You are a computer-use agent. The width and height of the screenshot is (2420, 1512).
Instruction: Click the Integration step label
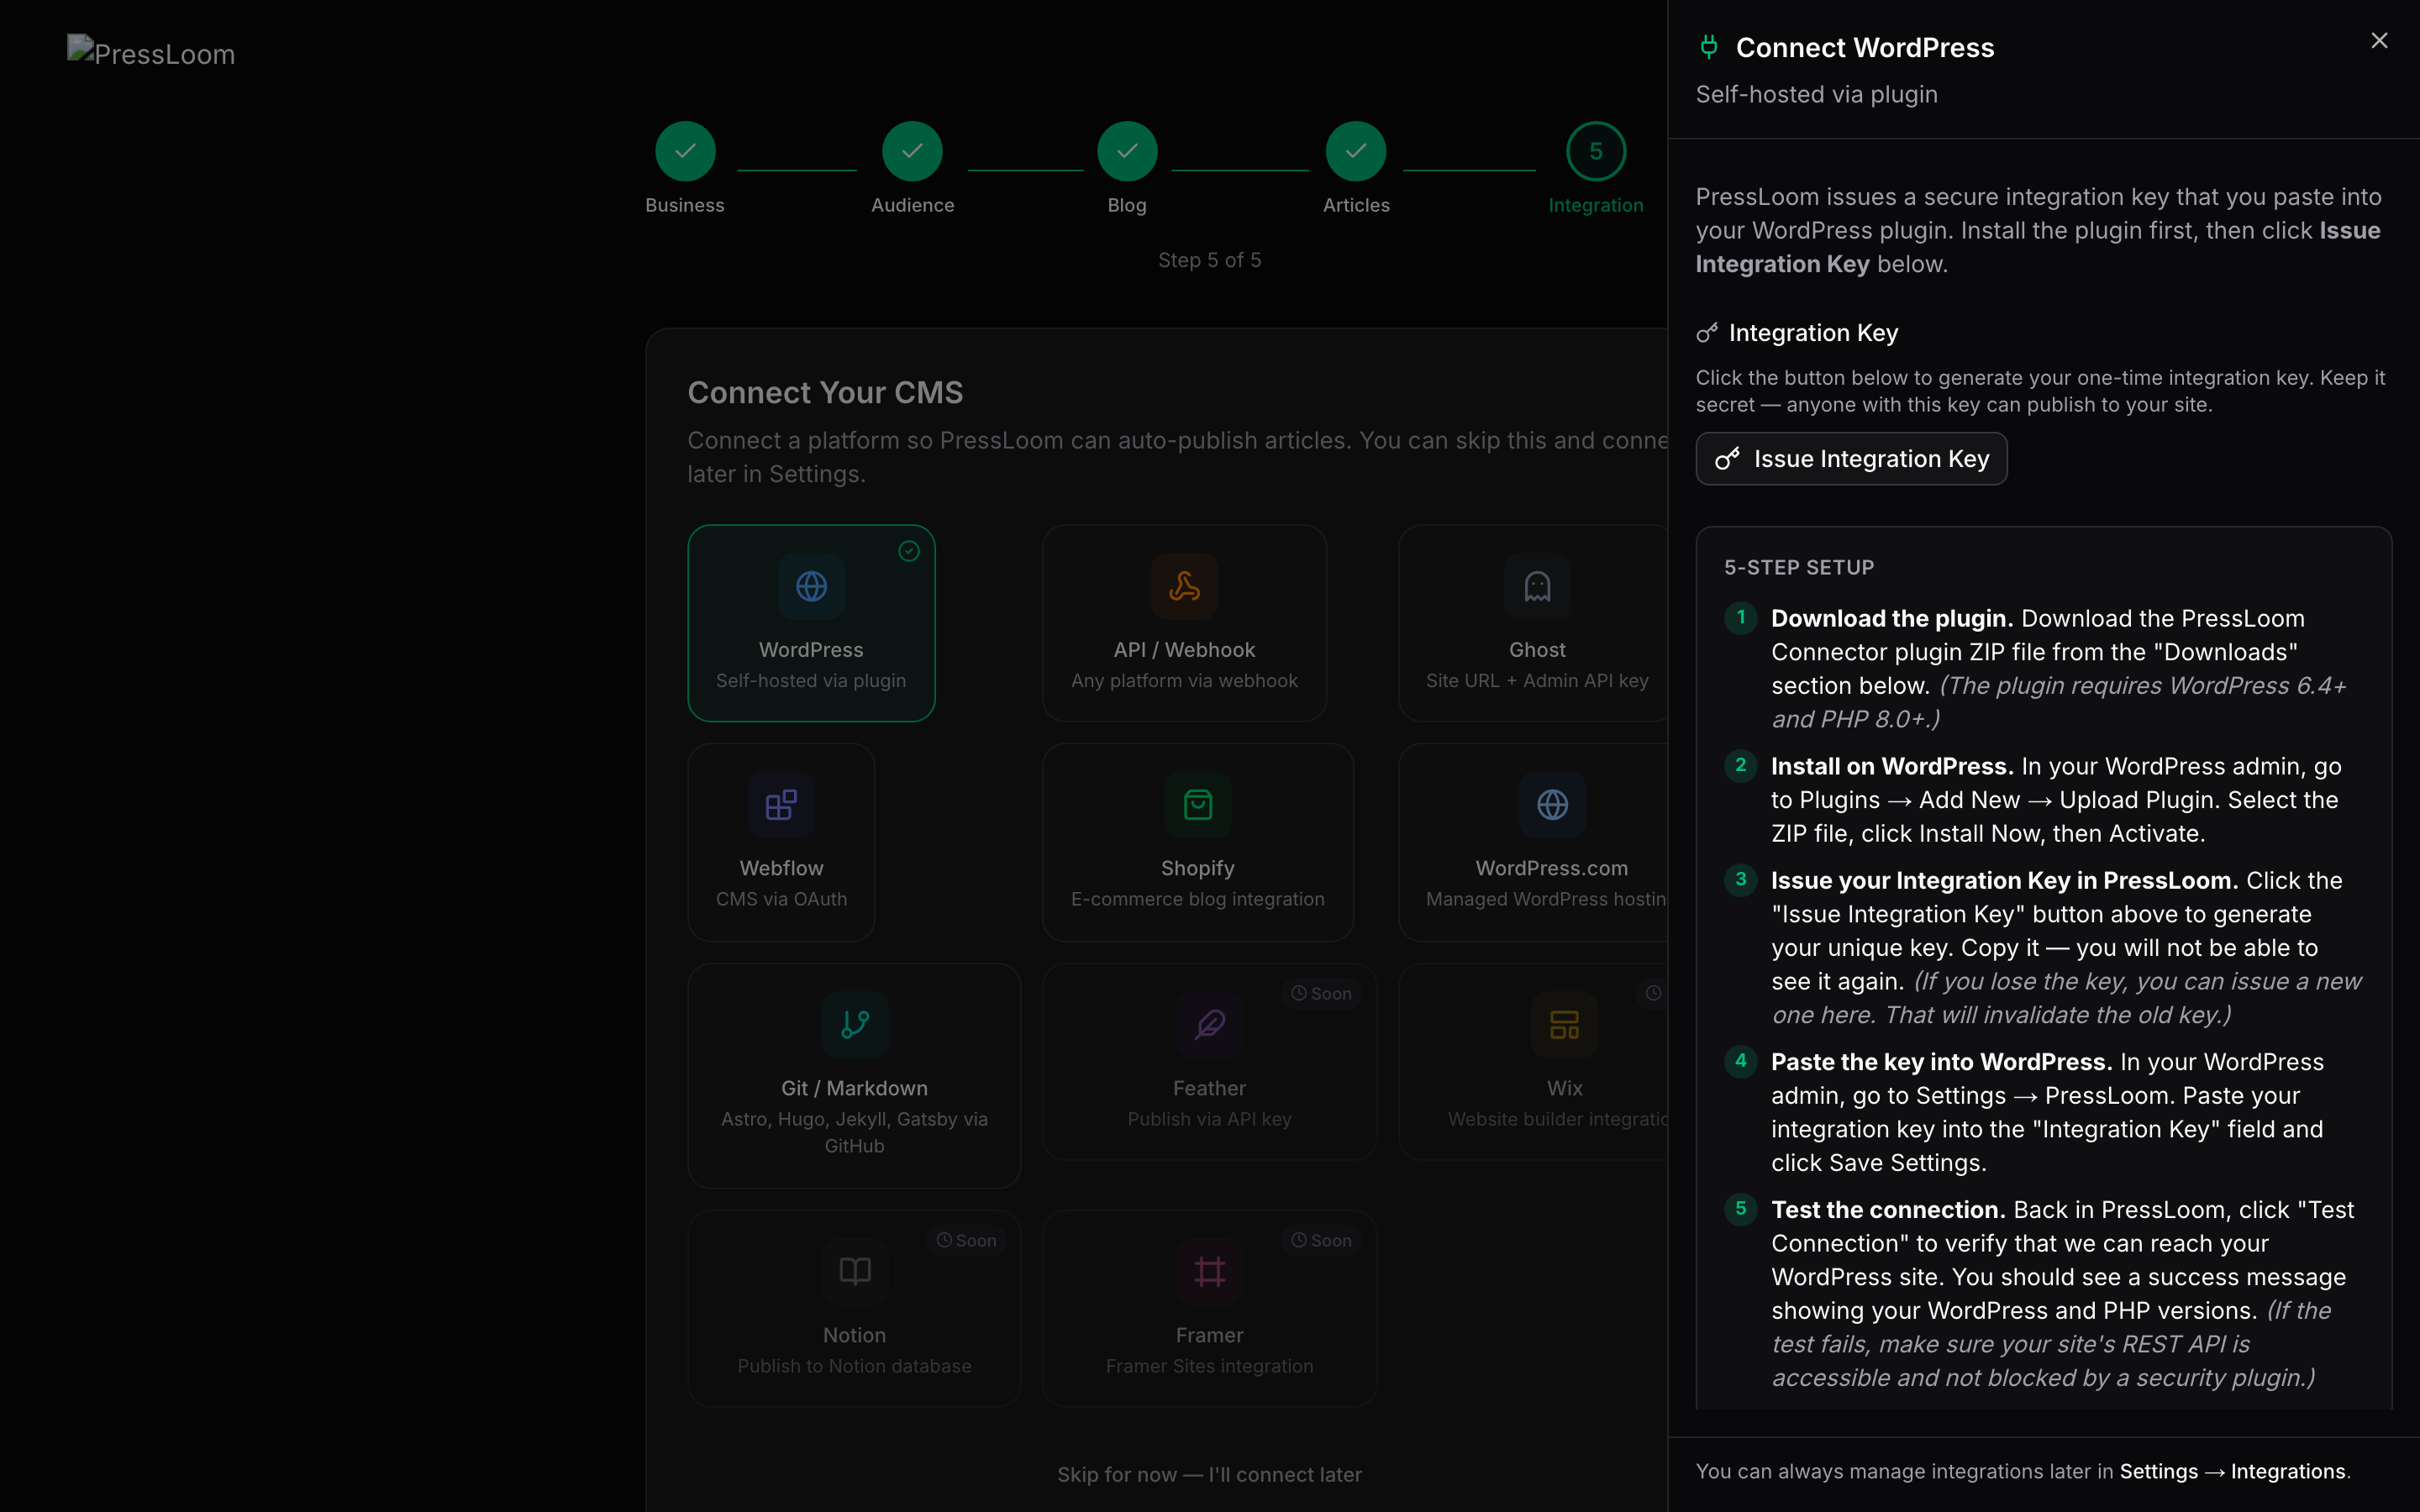tap(1596, 205)
